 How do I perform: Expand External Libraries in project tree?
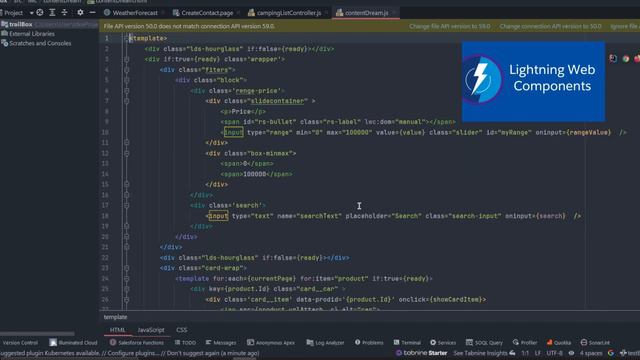[x=32, y=34]
